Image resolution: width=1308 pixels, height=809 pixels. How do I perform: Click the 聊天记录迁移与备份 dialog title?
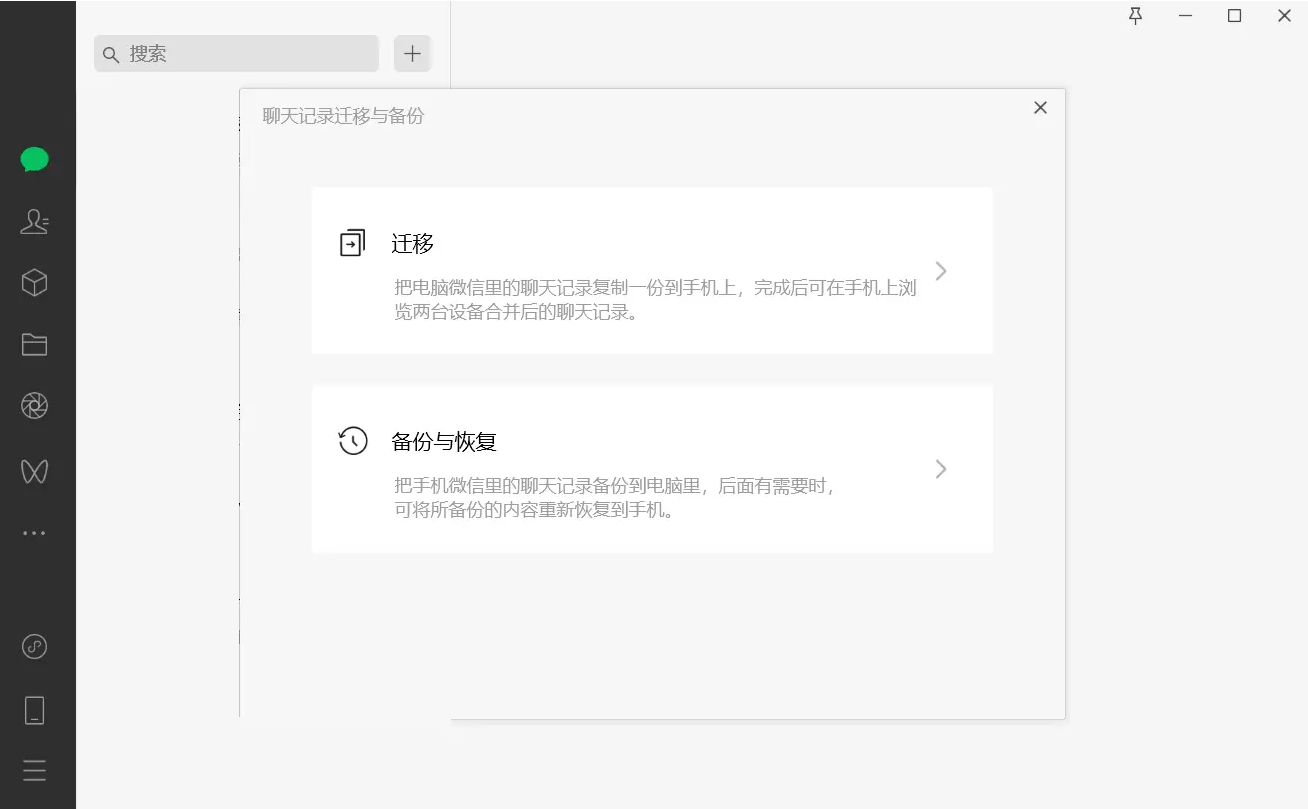[342, 116]
